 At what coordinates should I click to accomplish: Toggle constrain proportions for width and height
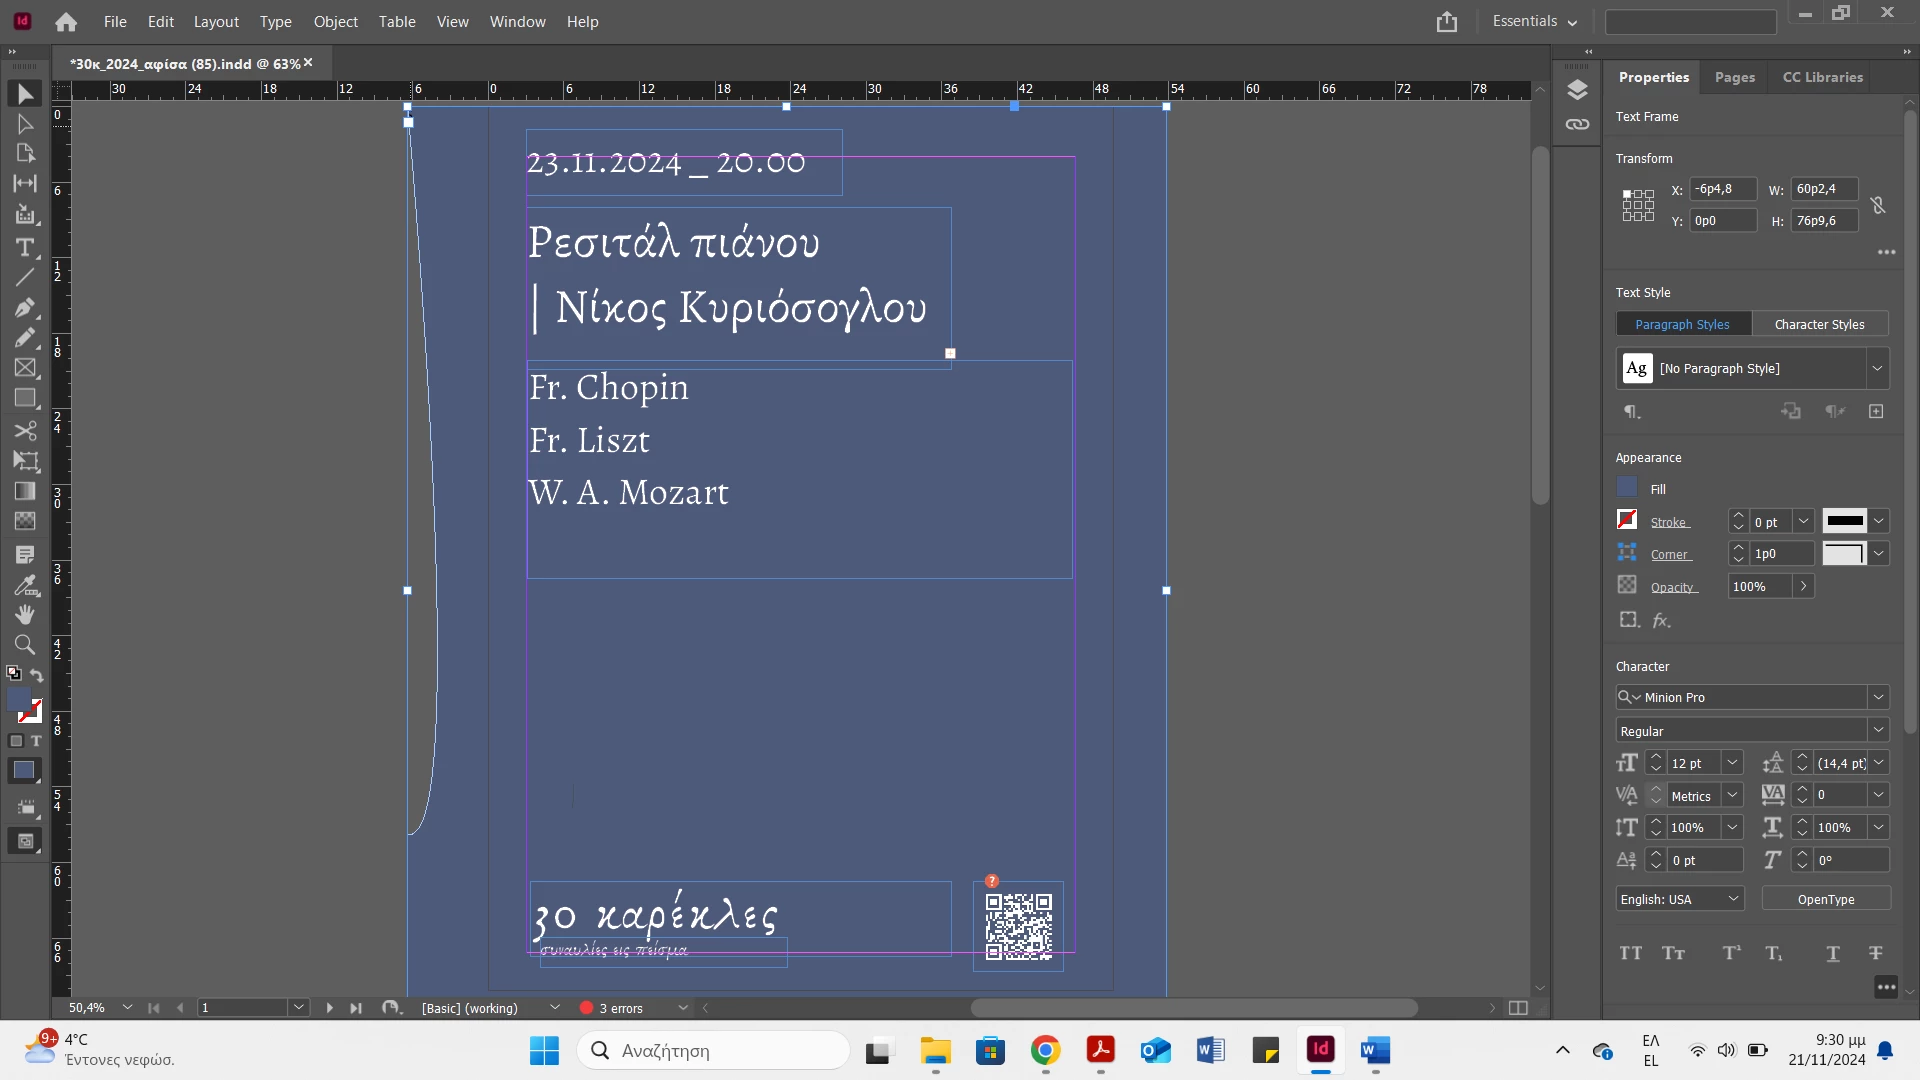(x=1878, y=205)
